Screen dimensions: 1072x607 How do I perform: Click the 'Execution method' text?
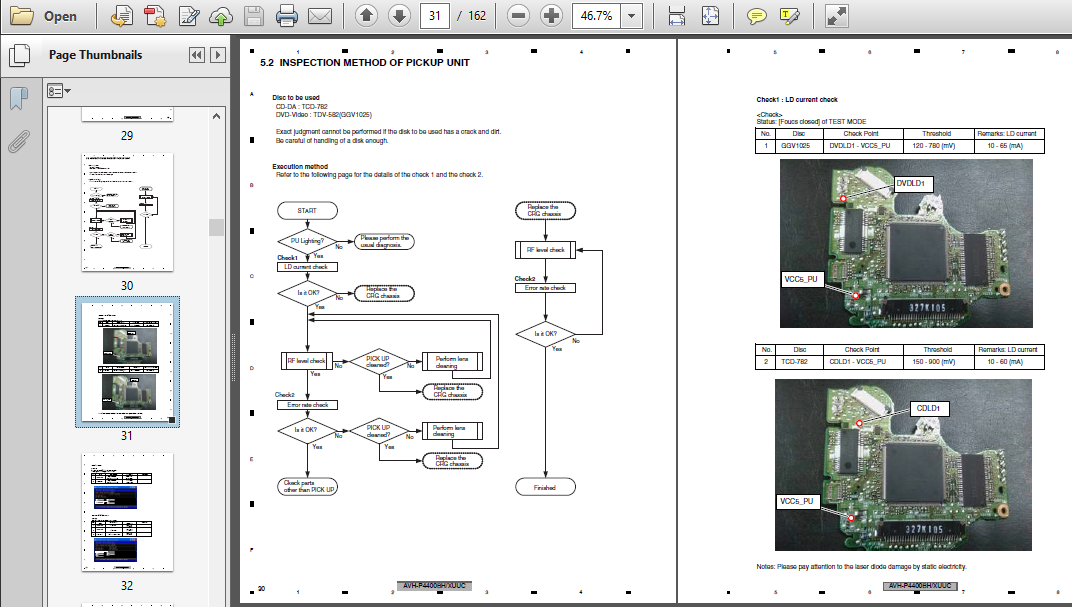[x=300, y=166]
